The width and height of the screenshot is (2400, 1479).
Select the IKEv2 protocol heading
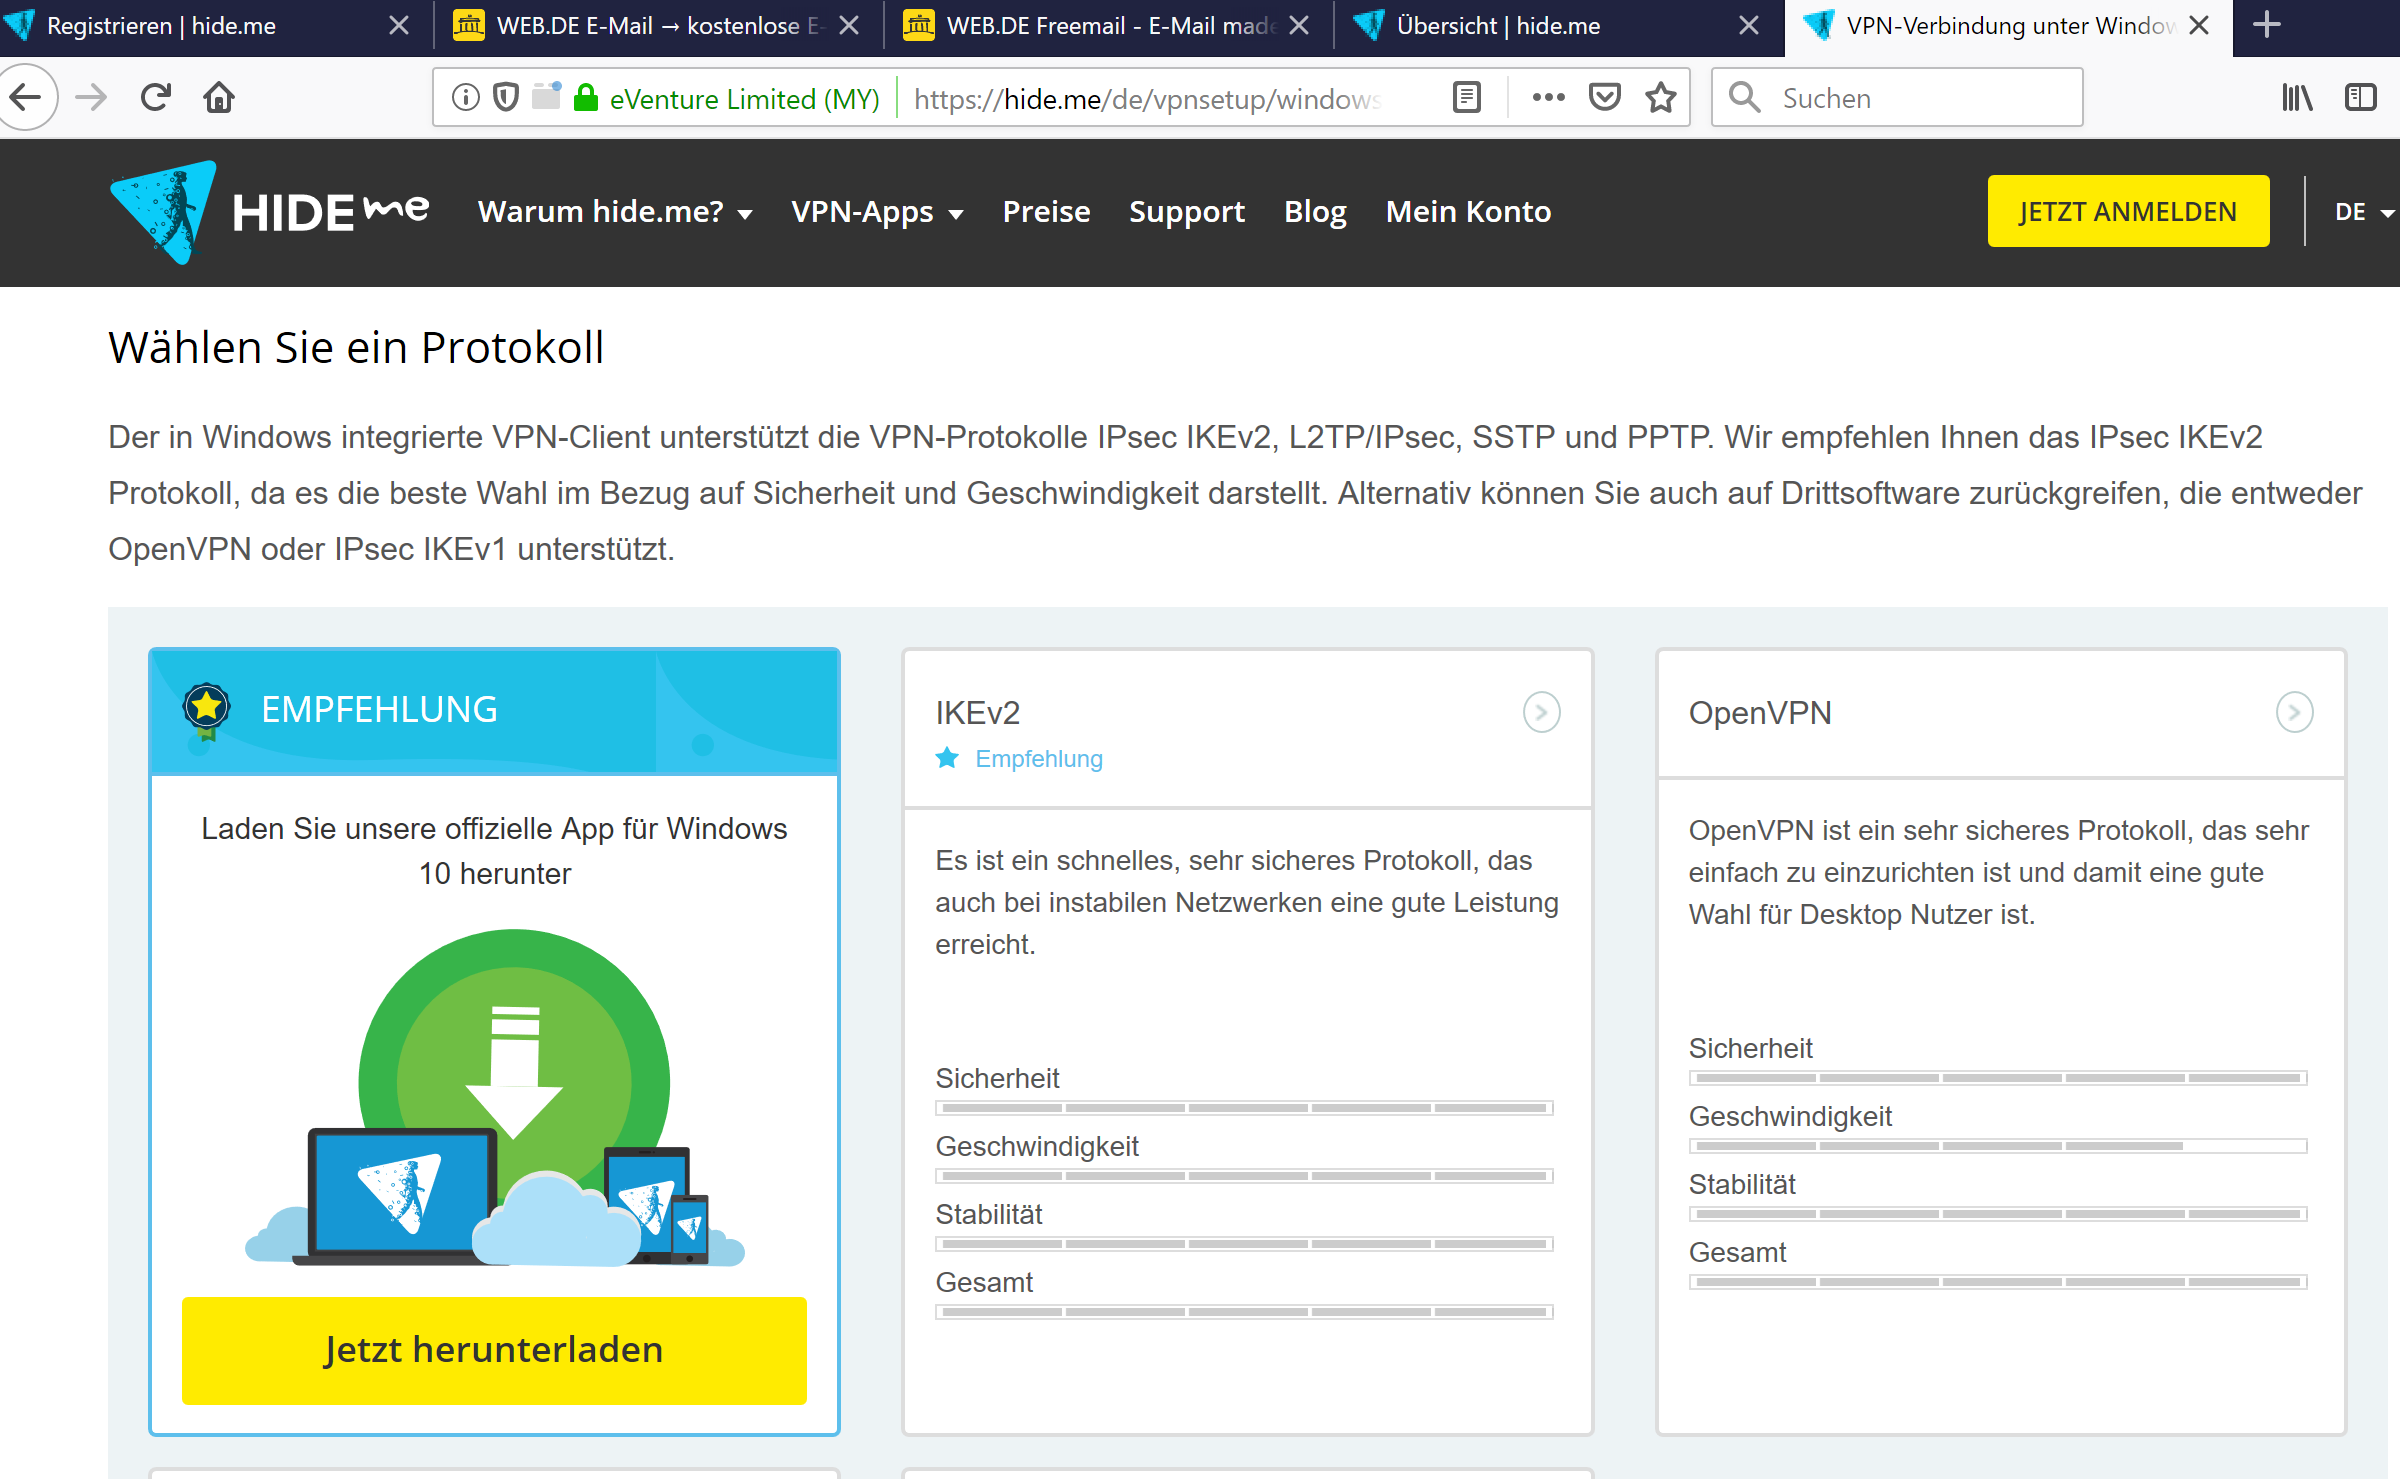click(x=977, y=713)
